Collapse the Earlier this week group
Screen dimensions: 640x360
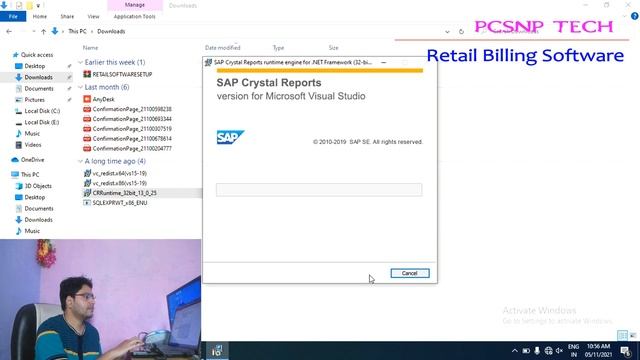click(x=80, y=62)
